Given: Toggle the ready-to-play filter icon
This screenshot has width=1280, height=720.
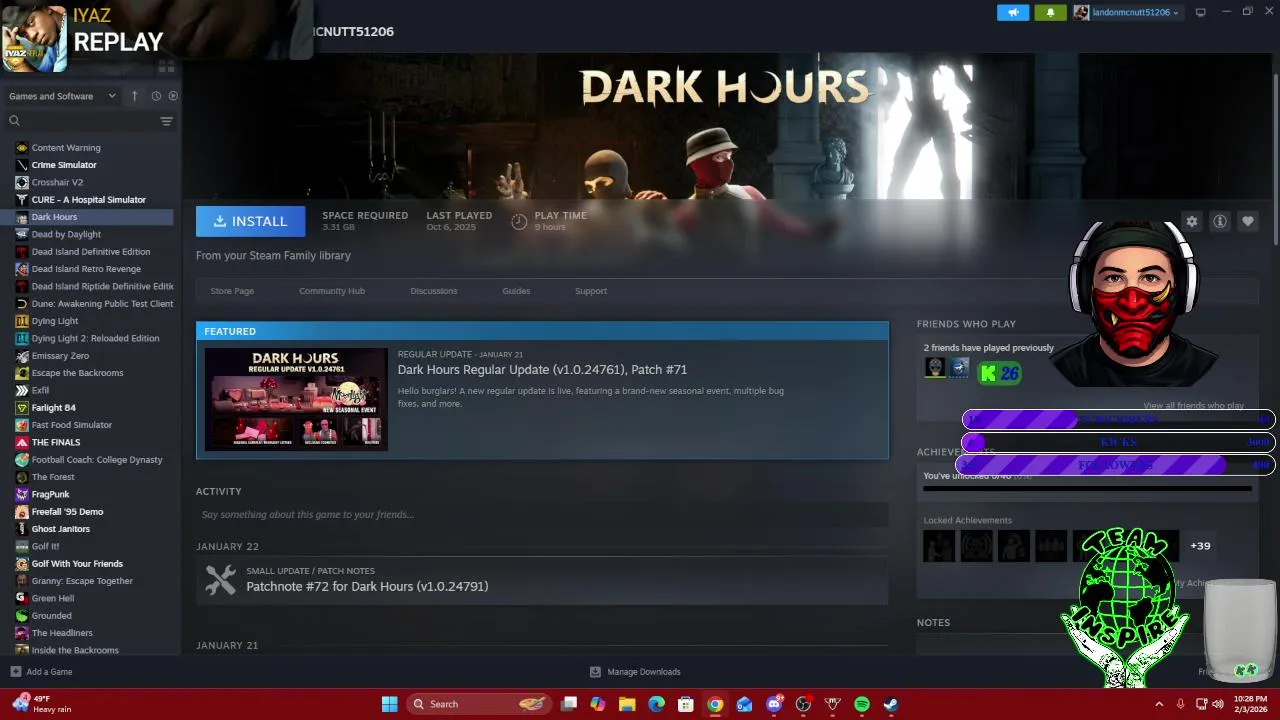Looking at the screenshot, I should [173, 96].
